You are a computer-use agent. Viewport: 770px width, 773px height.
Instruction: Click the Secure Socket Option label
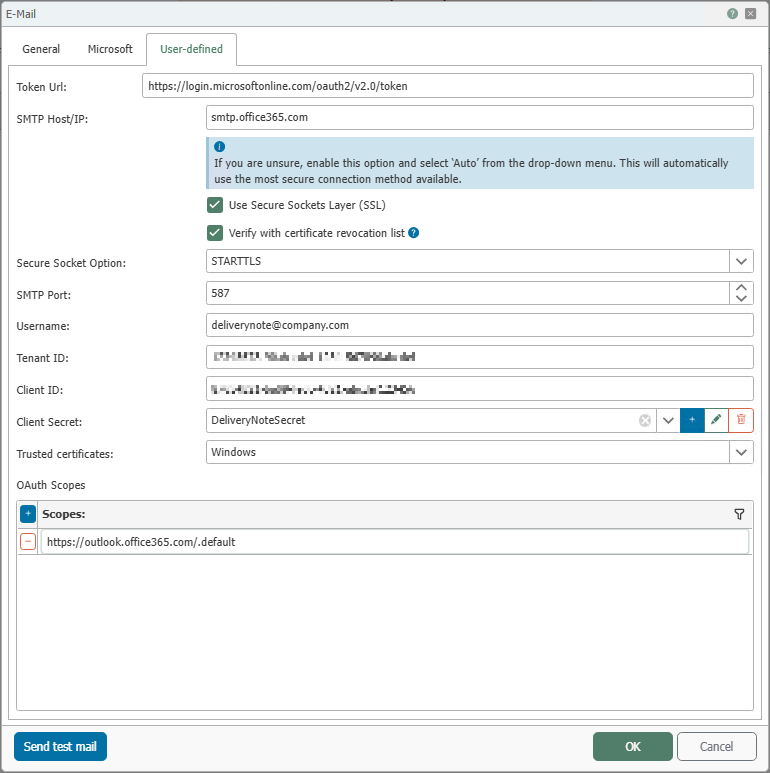coord(71,263)
